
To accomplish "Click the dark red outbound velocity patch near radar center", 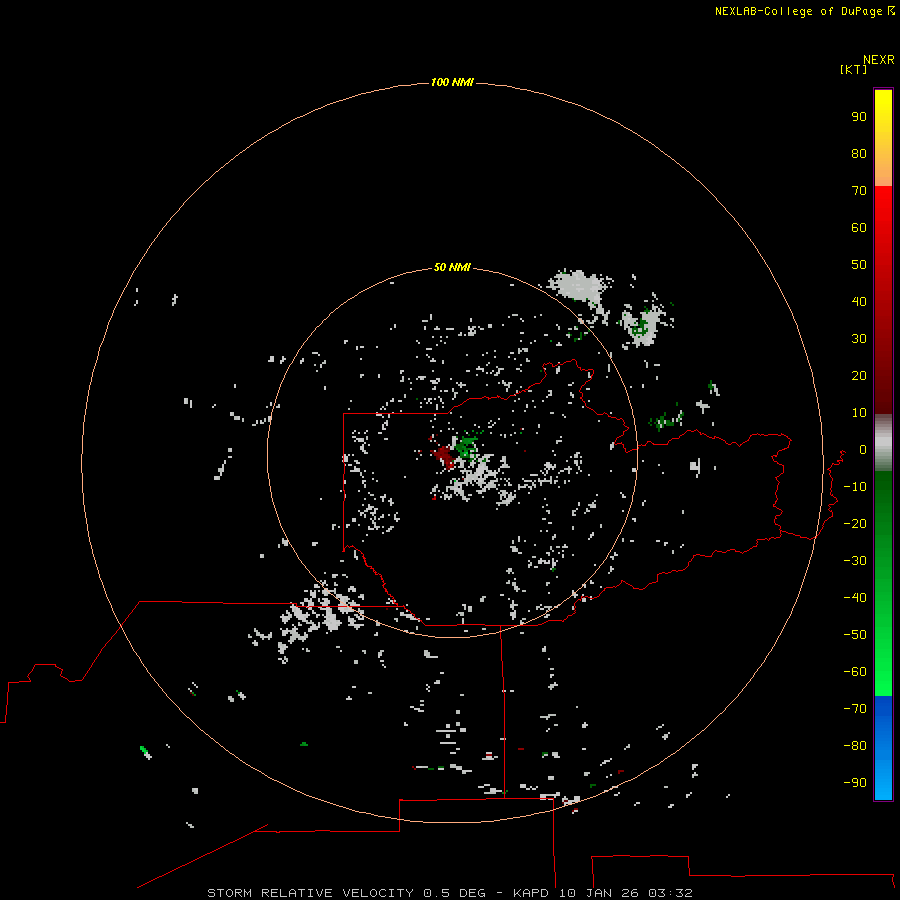I will coord(444,456).
